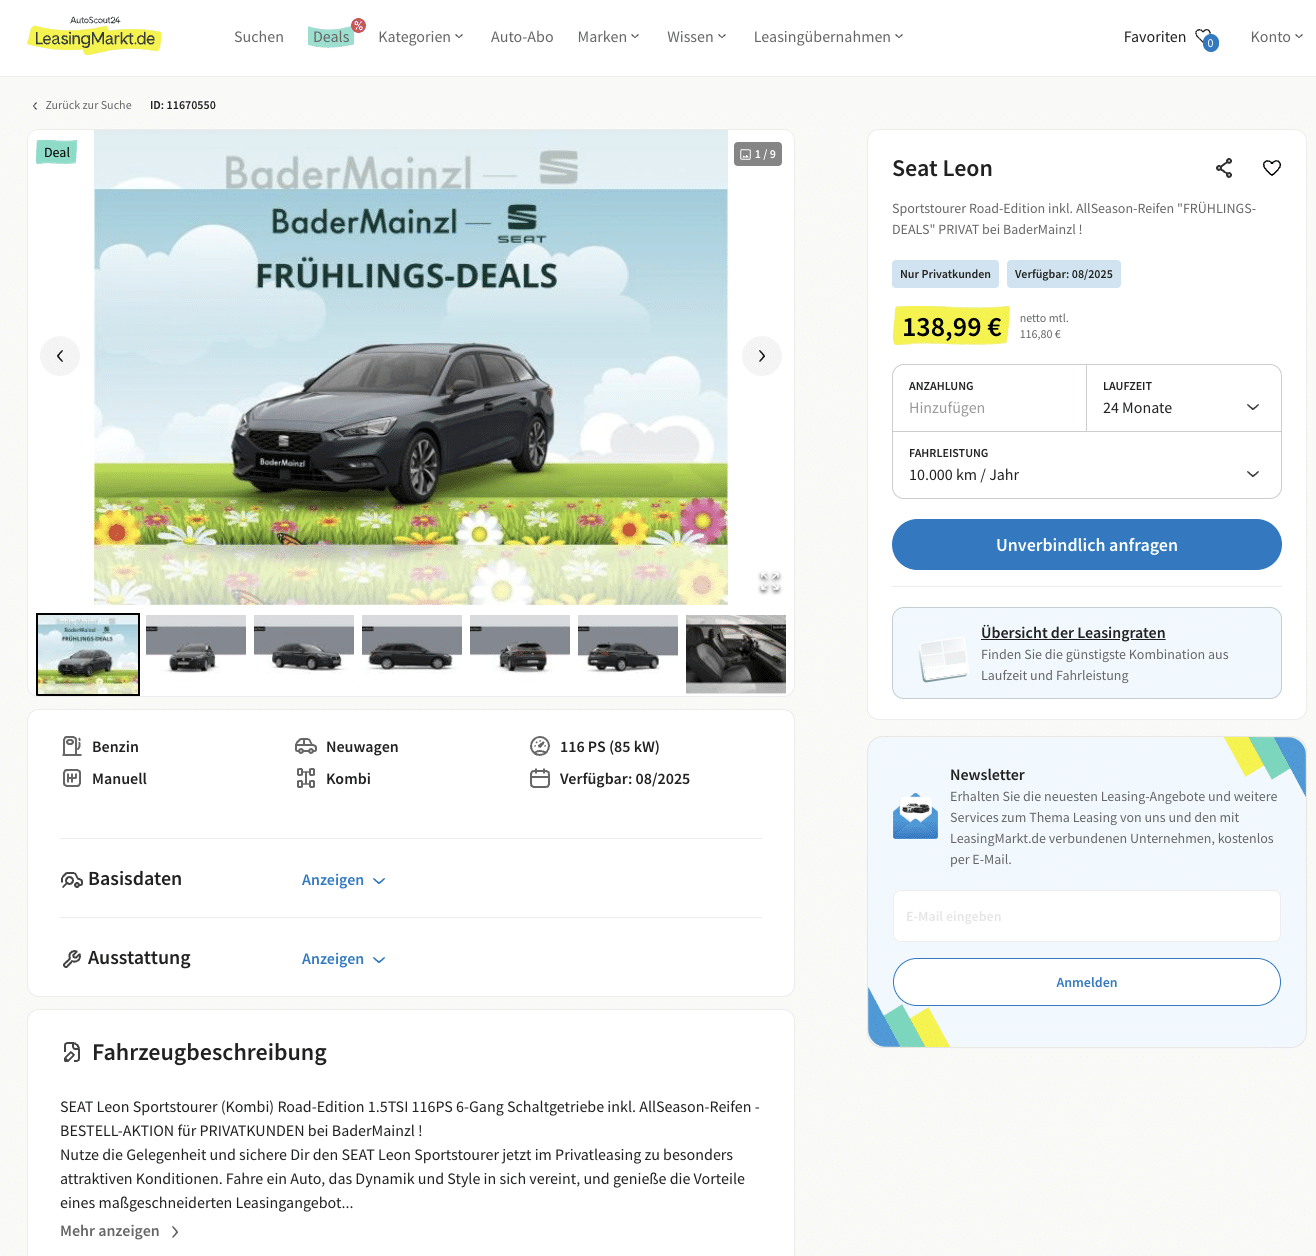The width and height of the screenshot is (1316, 1256).
Task: Click the Anzahlung Hinzufügen field
Action: pos(989,398)
